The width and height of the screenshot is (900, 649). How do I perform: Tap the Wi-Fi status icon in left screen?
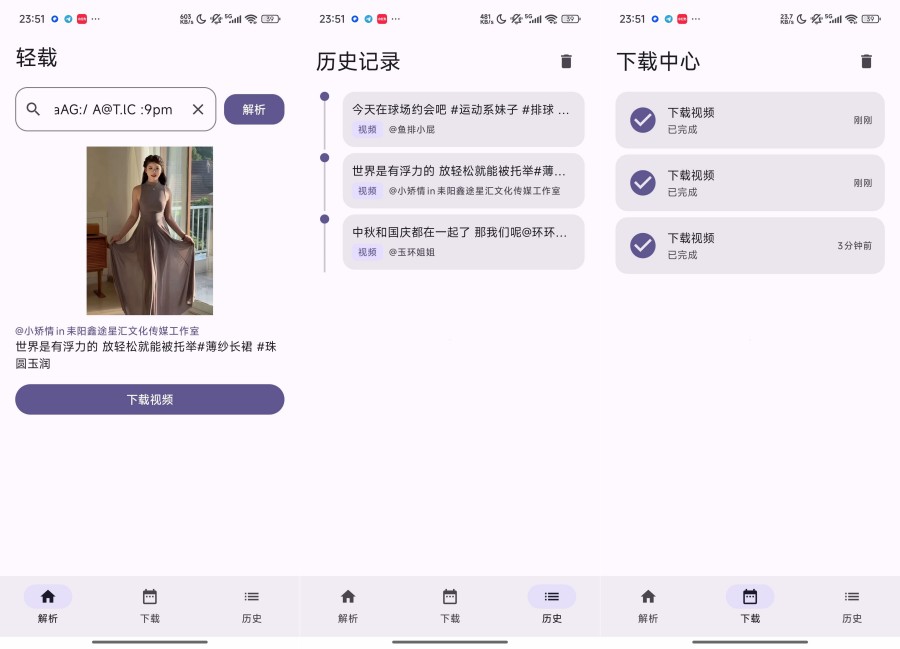point(251,19)
